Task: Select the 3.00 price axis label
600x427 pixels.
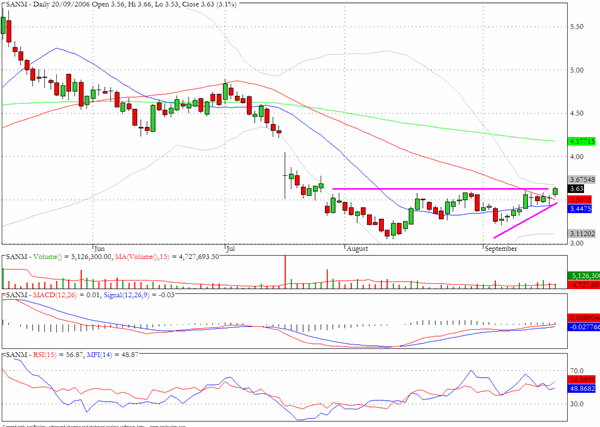Action: pyautogui.click(x=576, y=243)
